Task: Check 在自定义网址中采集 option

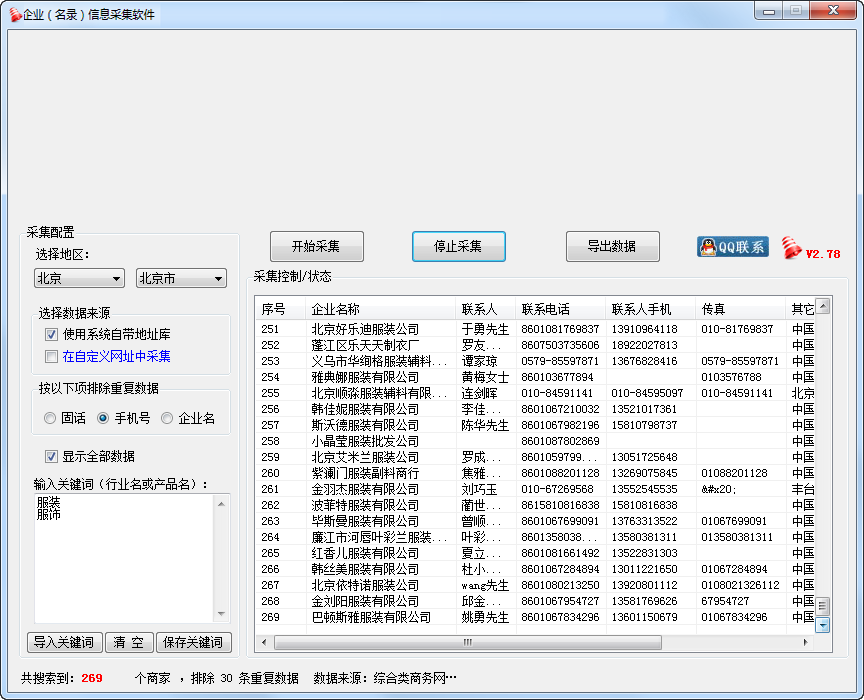Action: 51,356
